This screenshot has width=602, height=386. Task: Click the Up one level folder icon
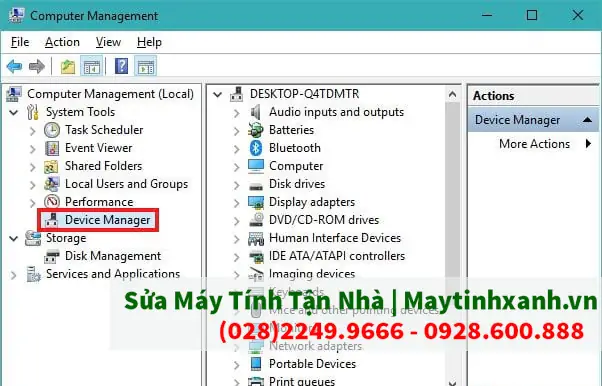(68, 67)
